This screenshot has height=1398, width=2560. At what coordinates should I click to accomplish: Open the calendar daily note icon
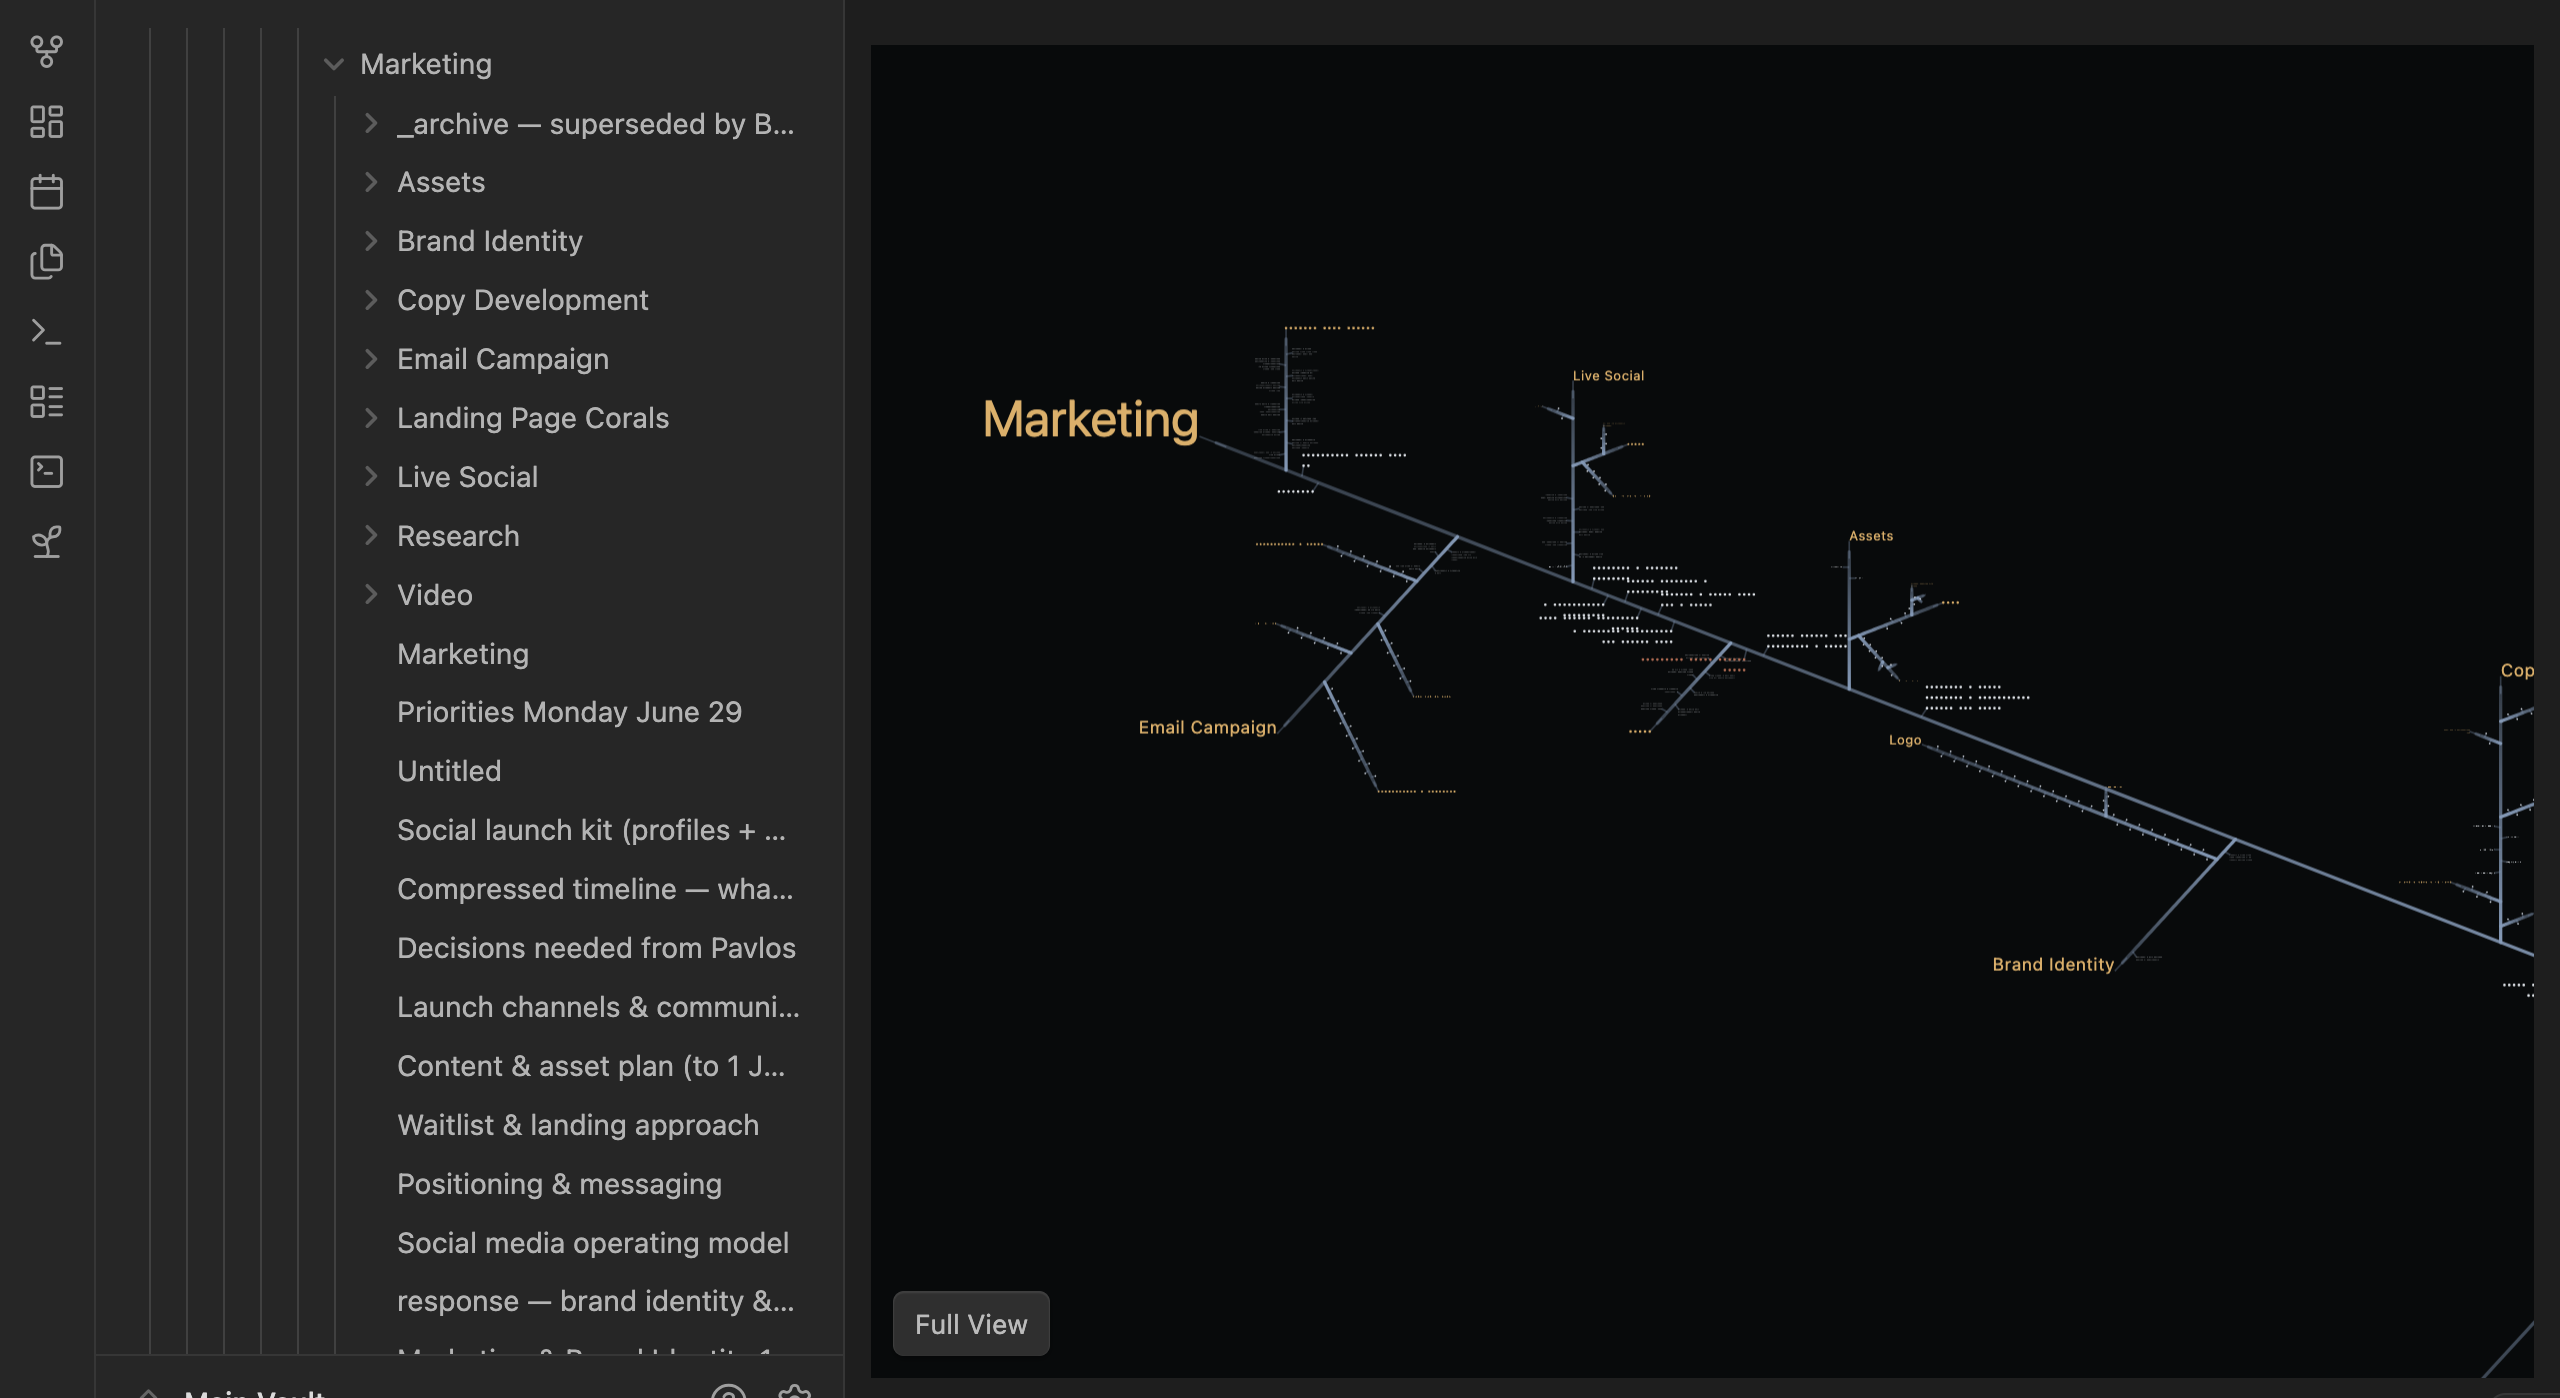click(46, 192)
